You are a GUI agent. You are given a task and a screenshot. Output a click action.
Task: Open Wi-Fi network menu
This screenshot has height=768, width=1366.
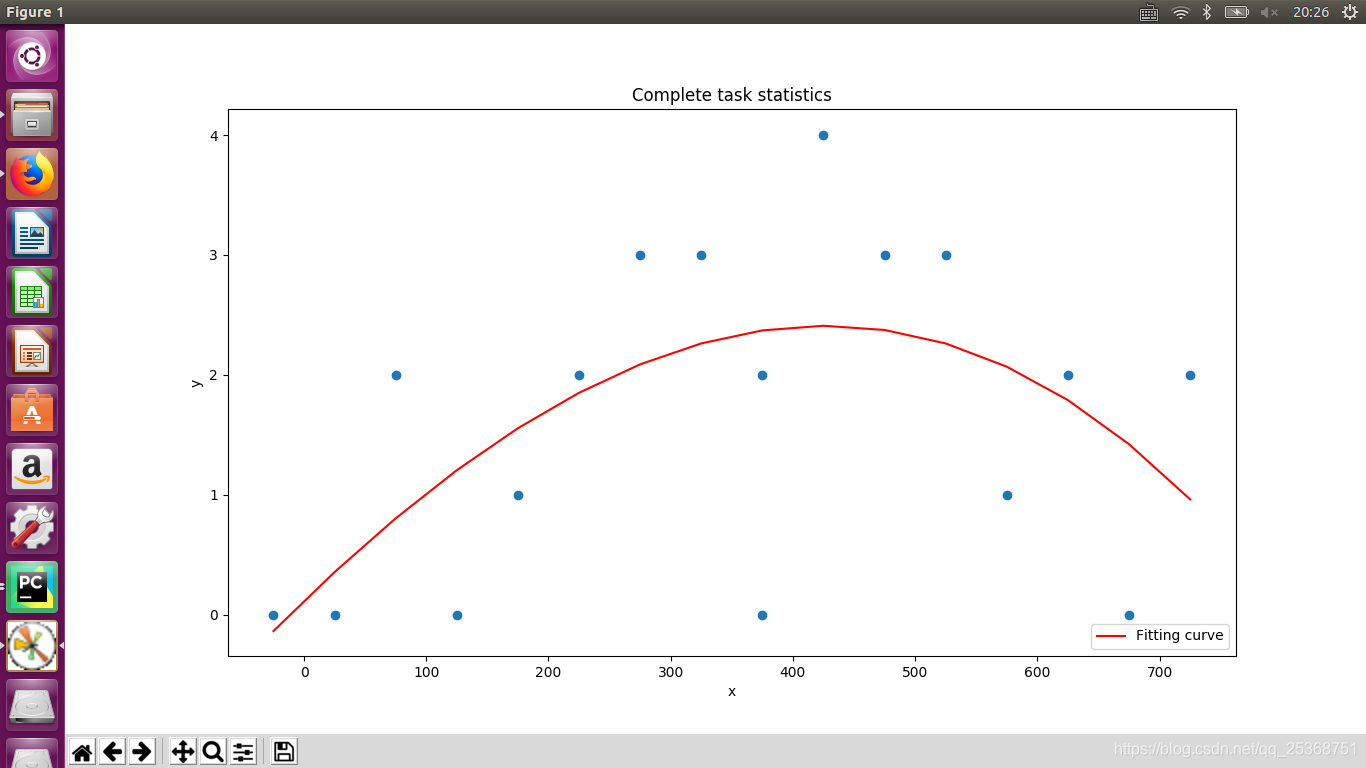point(1180,12)
